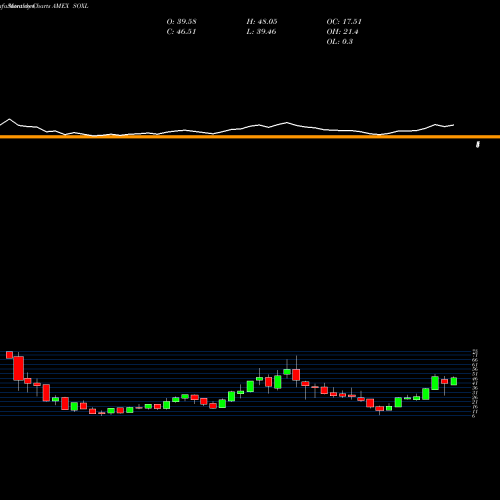Select the most recent green candle
The height and width of the screenshot is (500, 500).
pos(454,381)
